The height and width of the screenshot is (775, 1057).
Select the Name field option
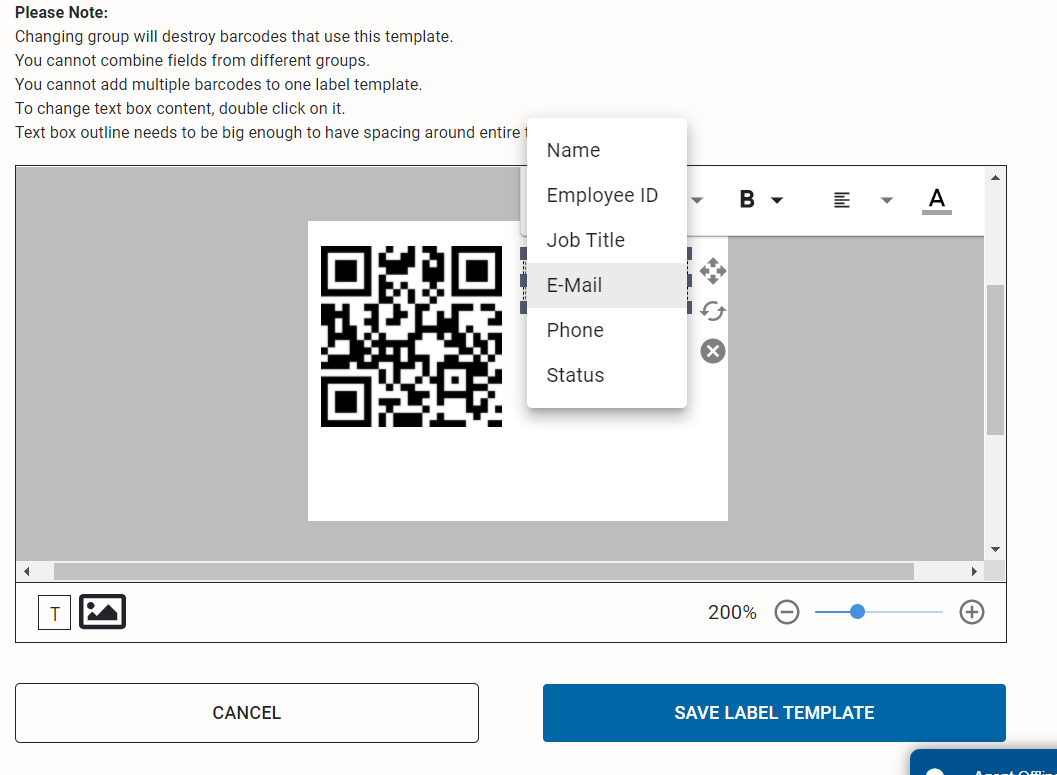pyautogui.click(x=607, y=150)
